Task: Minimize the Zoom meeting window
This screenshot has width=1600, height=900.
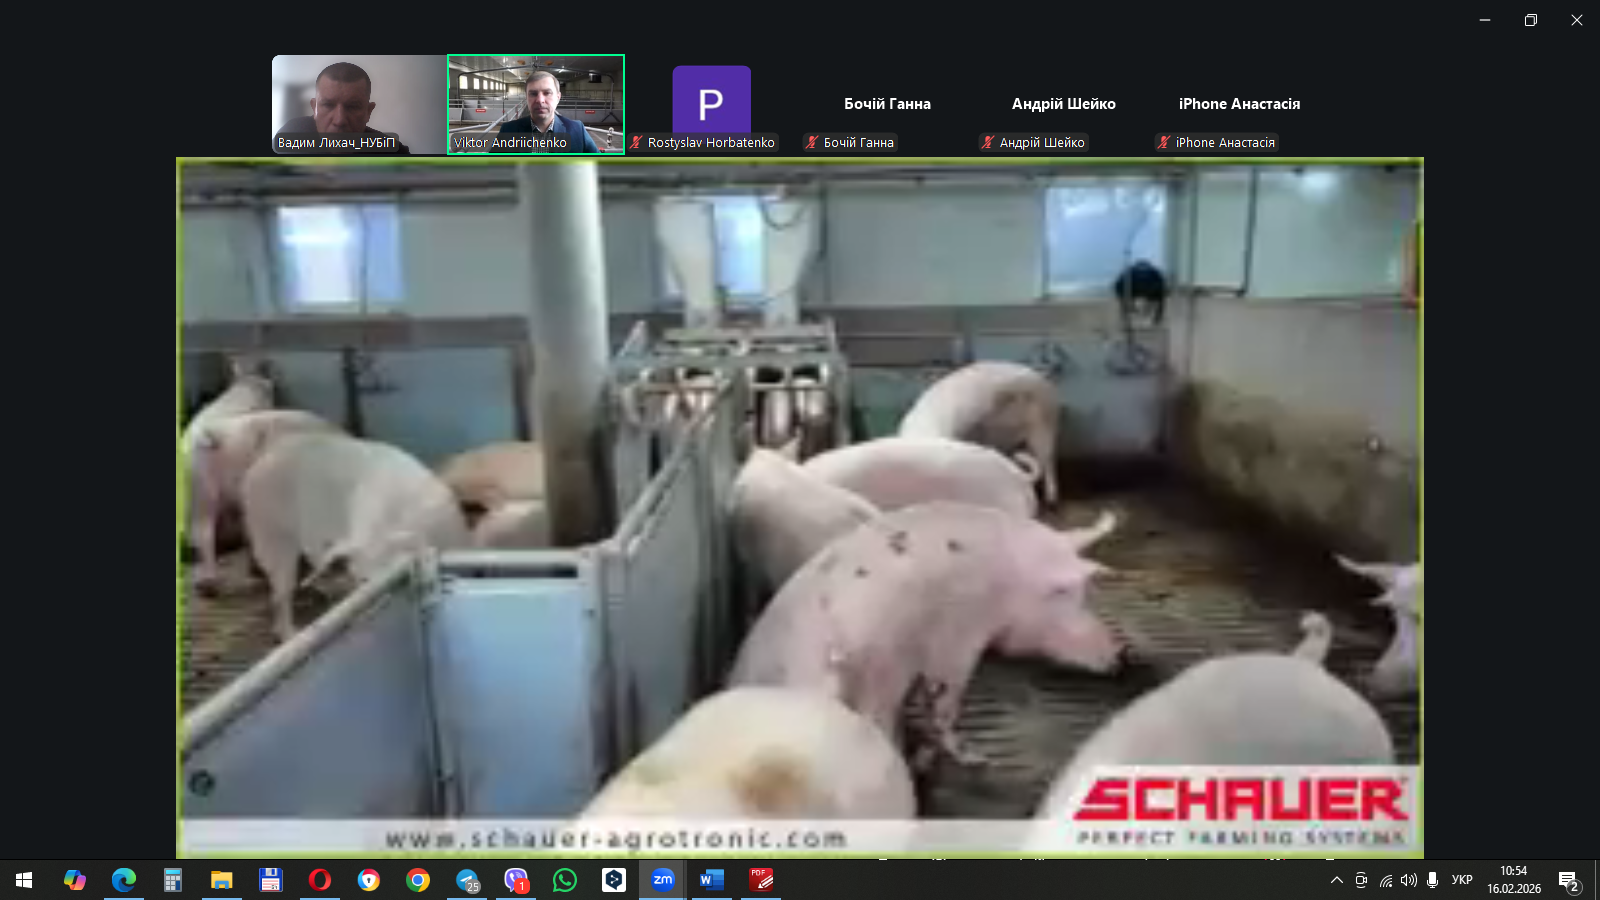Action: [x=1485, y=20]
